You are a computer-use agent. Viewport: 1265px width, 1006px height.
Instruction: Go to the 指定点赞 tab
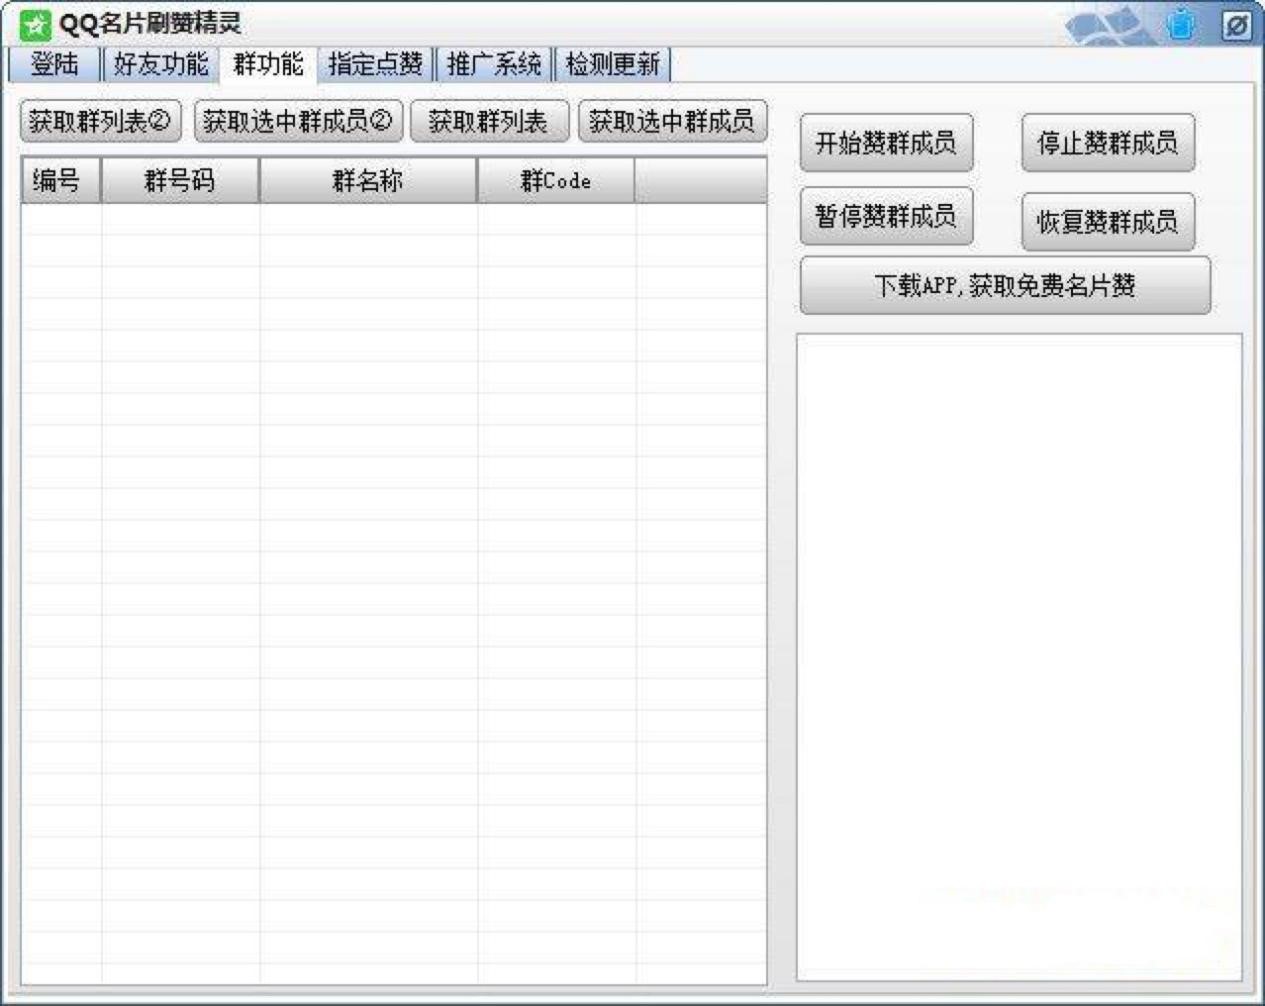[x=375, y=65]
